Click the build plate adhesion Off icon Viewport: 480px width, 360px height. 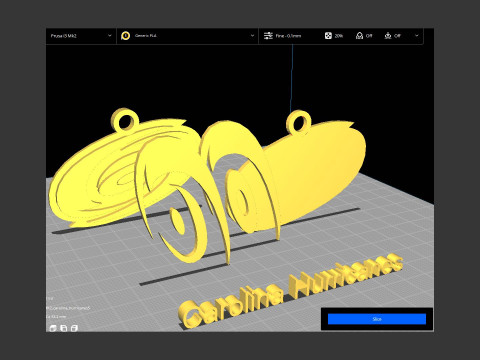(x=388, y=36)
